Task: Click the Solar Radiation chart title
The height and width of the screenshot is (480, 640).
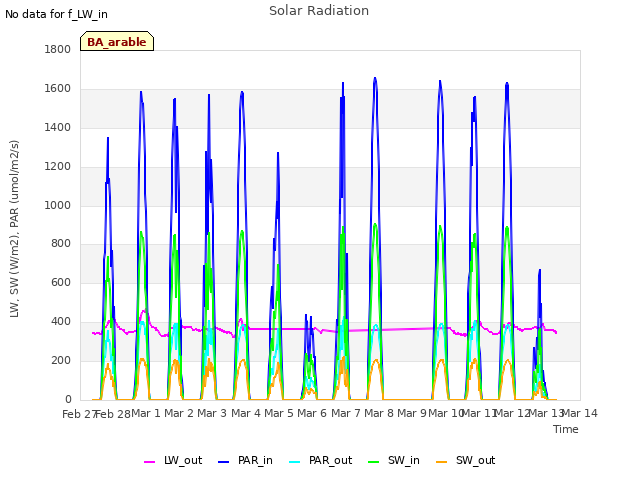Action: (x=319, y=11)
